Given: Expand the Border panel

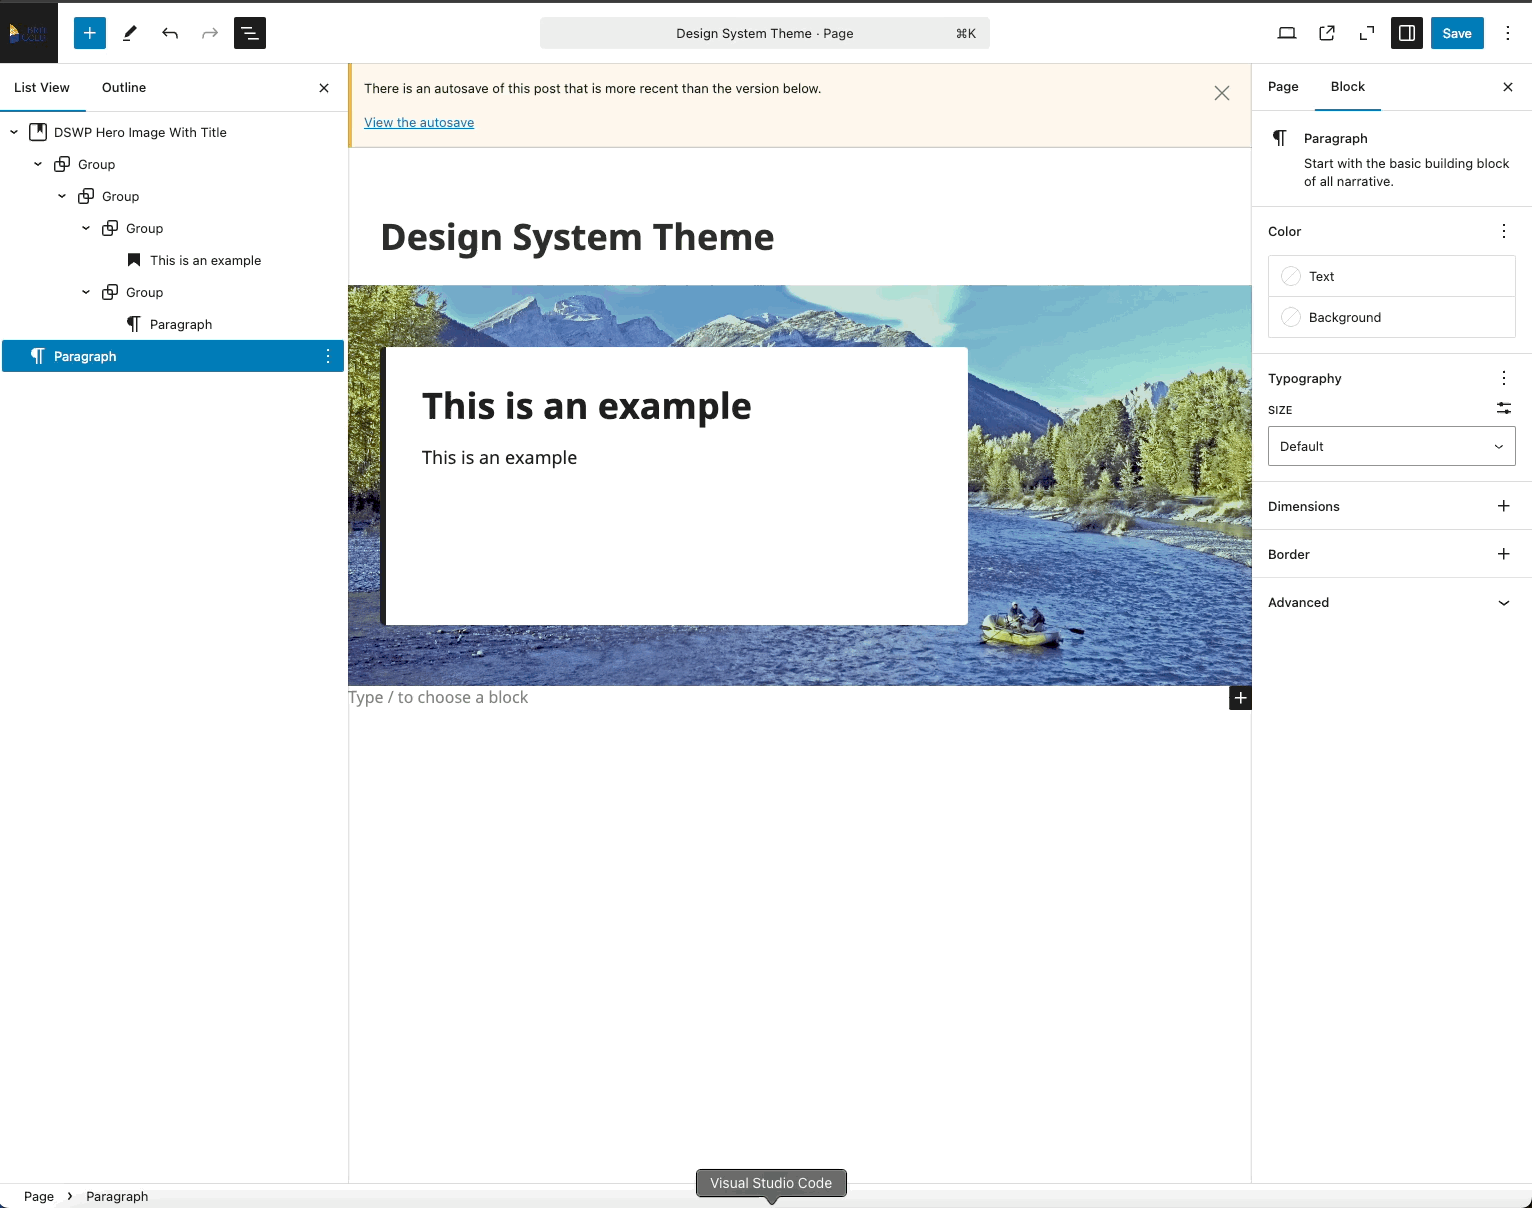Looking at the screenshot, I should [x=1391, y=554].
